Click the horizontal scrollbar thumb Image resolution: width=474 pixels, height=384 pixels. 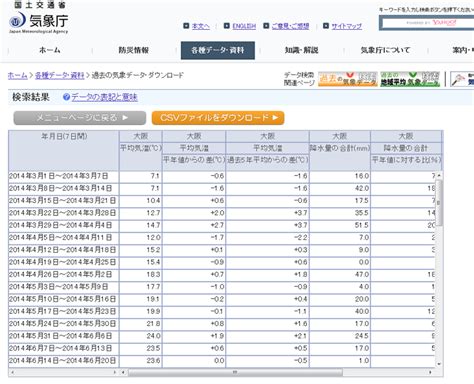[x=235, y=372]
